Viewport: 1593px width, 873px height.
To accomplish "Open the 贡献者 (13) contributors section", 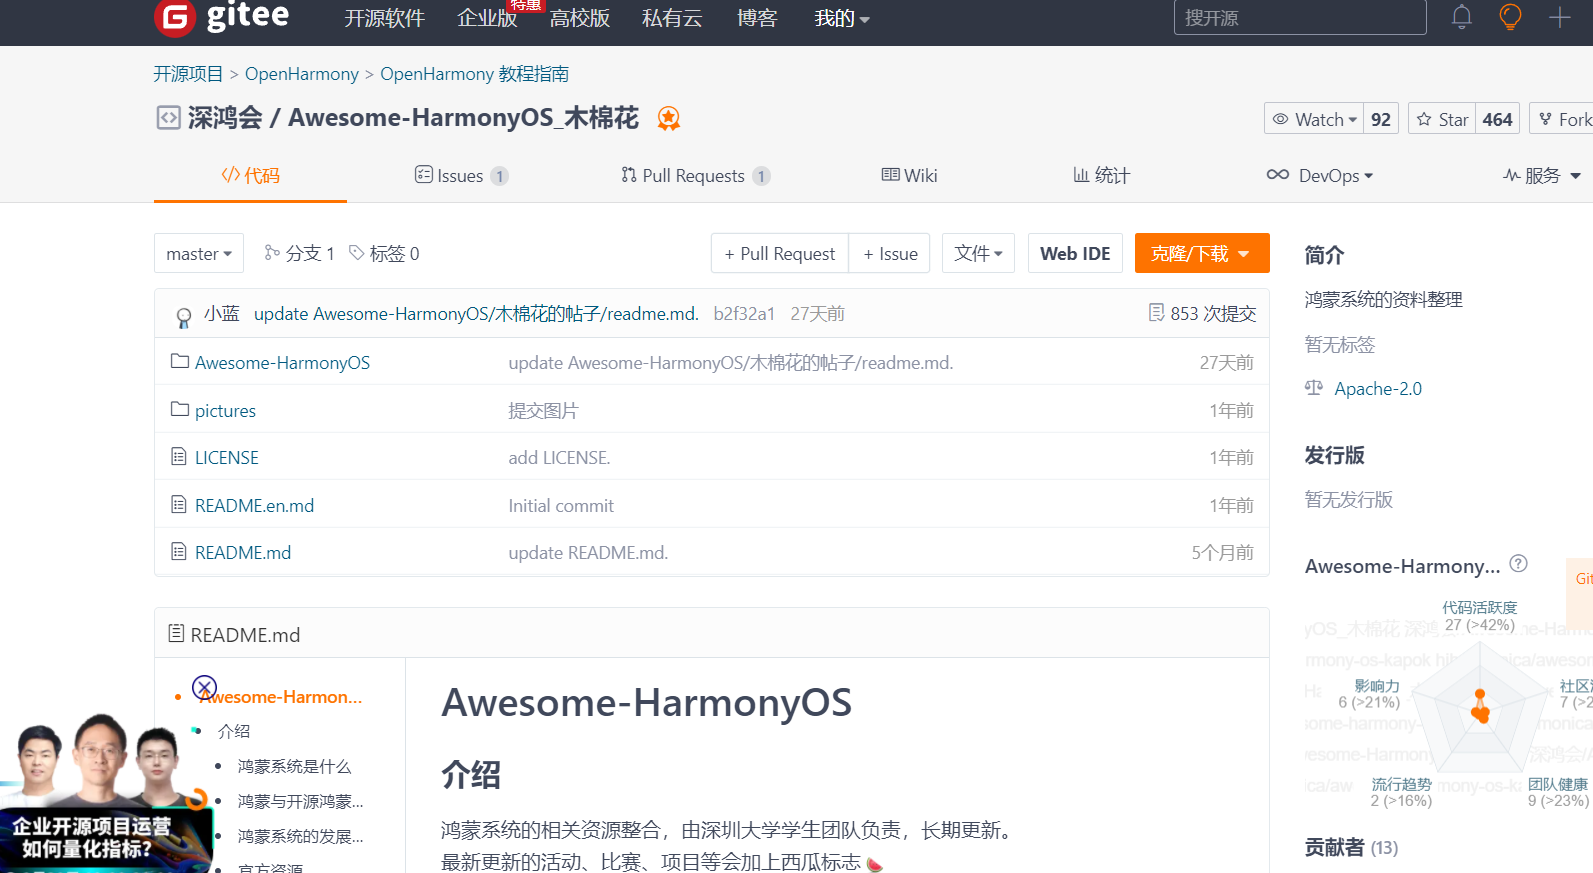I will 1351,848.
